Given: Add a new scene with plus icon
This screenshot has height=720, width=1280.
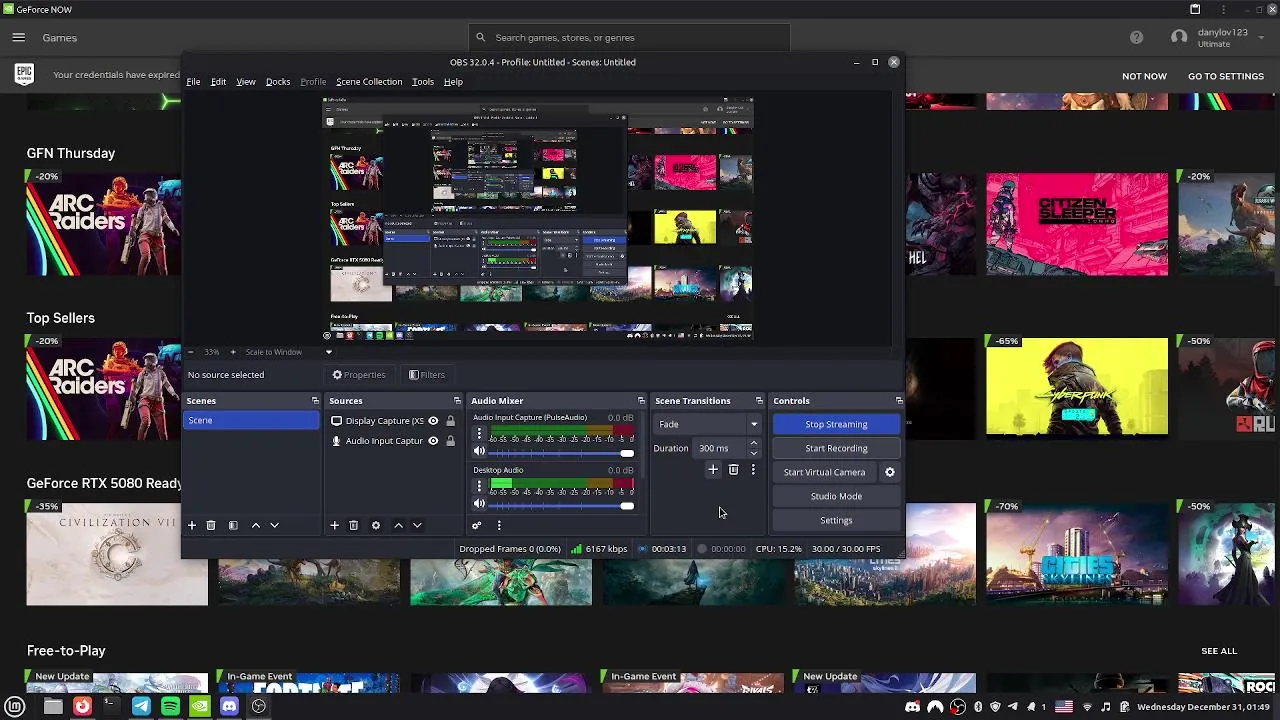Looking at the screenshot, I should pyautogui.click(x=192, y=525).
